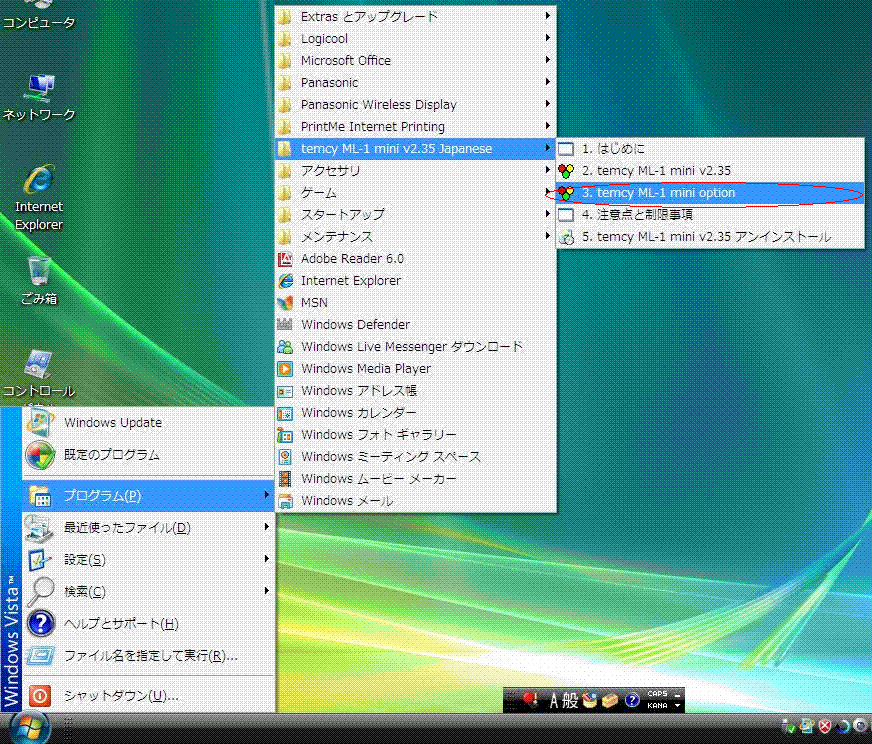This screenshot has height=744, width=872.
Task: Expand the Logicool submenu arrow
Action: (548, 38)
